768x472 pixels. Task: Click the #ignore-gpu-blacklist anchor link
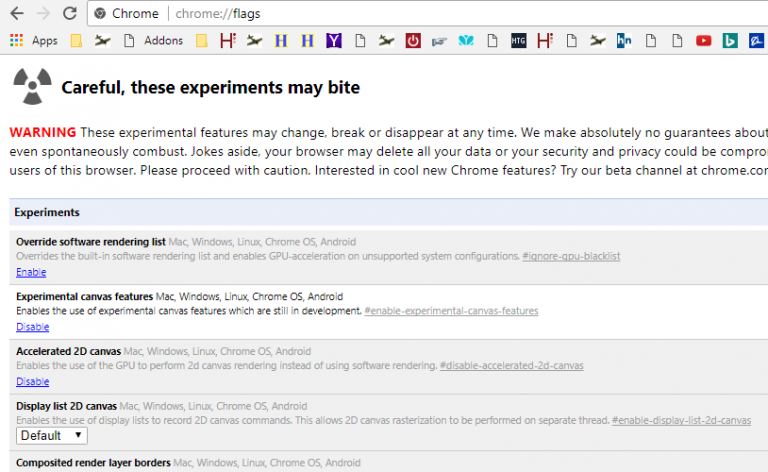point(571,256)
